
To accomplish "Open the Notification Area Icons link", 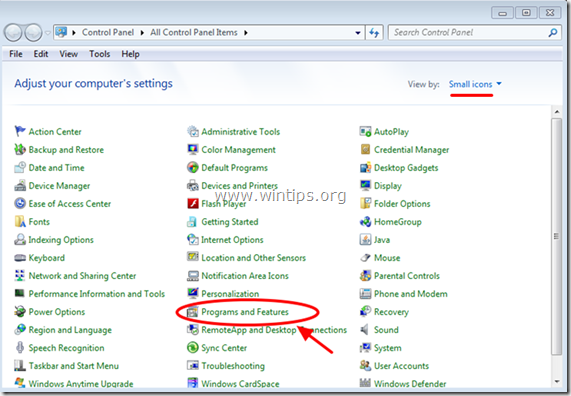I will tap(245, 276).
